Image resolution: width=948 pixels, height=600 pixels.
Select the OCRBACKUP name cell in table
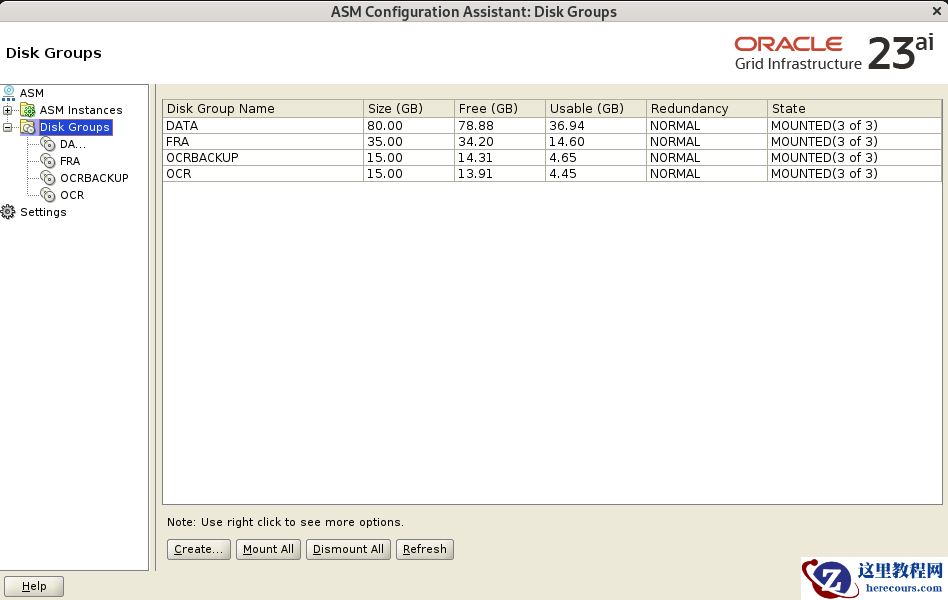point(263,157)
